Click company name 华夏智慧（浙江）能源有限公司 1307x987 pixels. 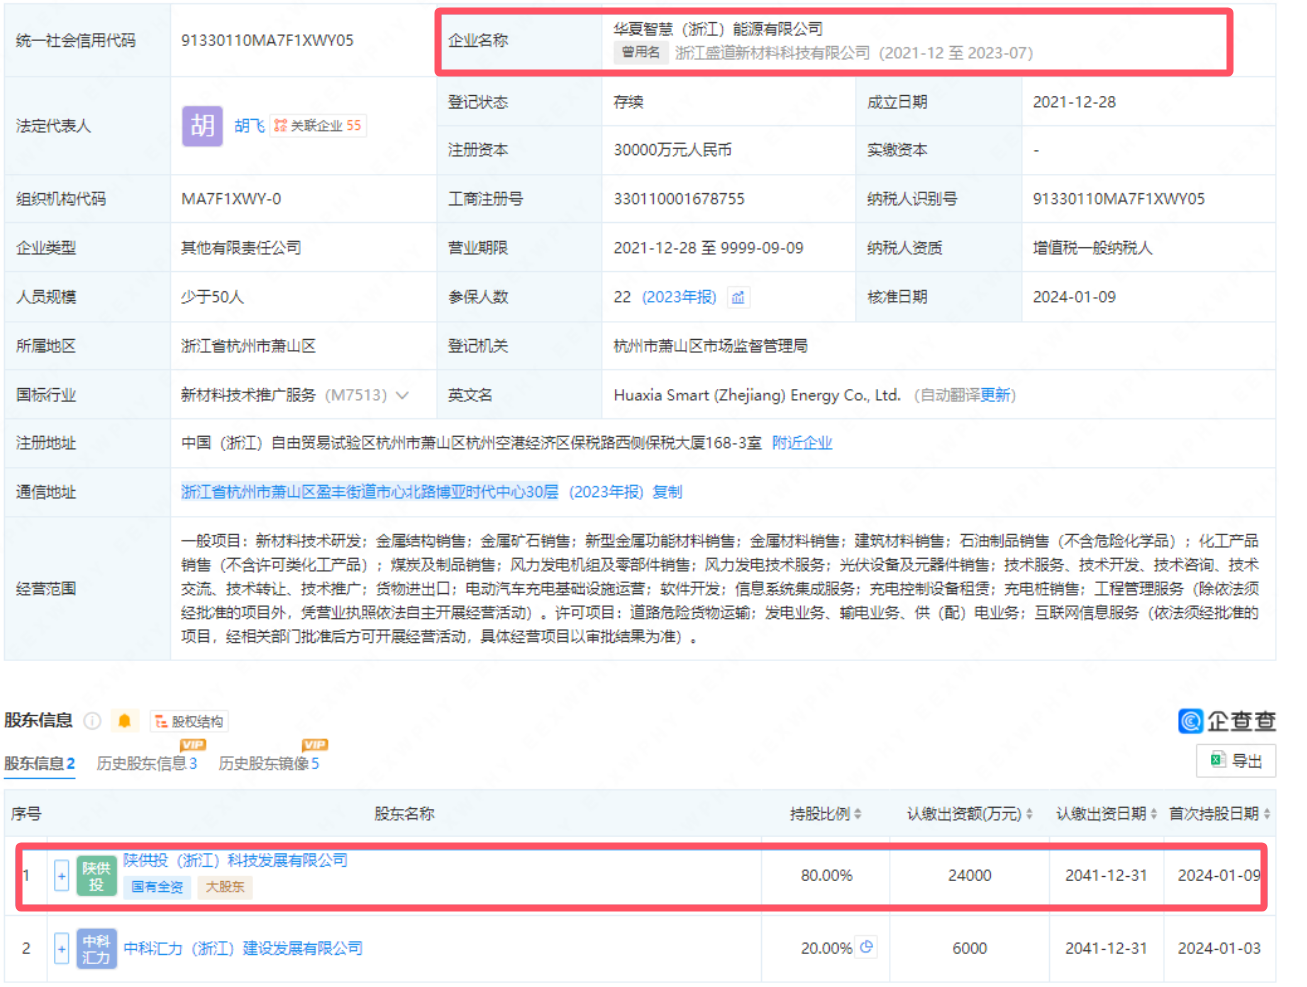[x=719, y=28]
